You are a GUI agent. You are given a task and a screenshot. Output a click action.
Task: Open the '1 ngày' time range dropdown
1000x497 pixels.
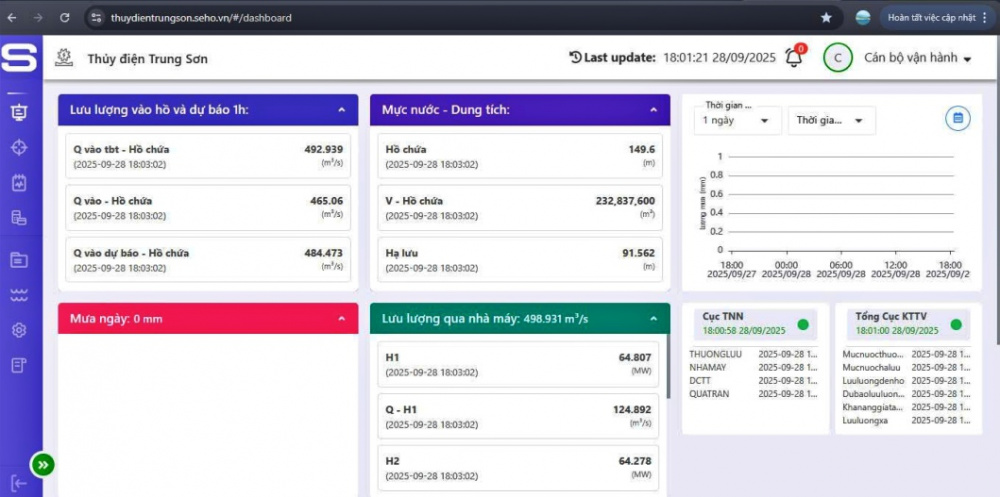(x=735, y=120)
